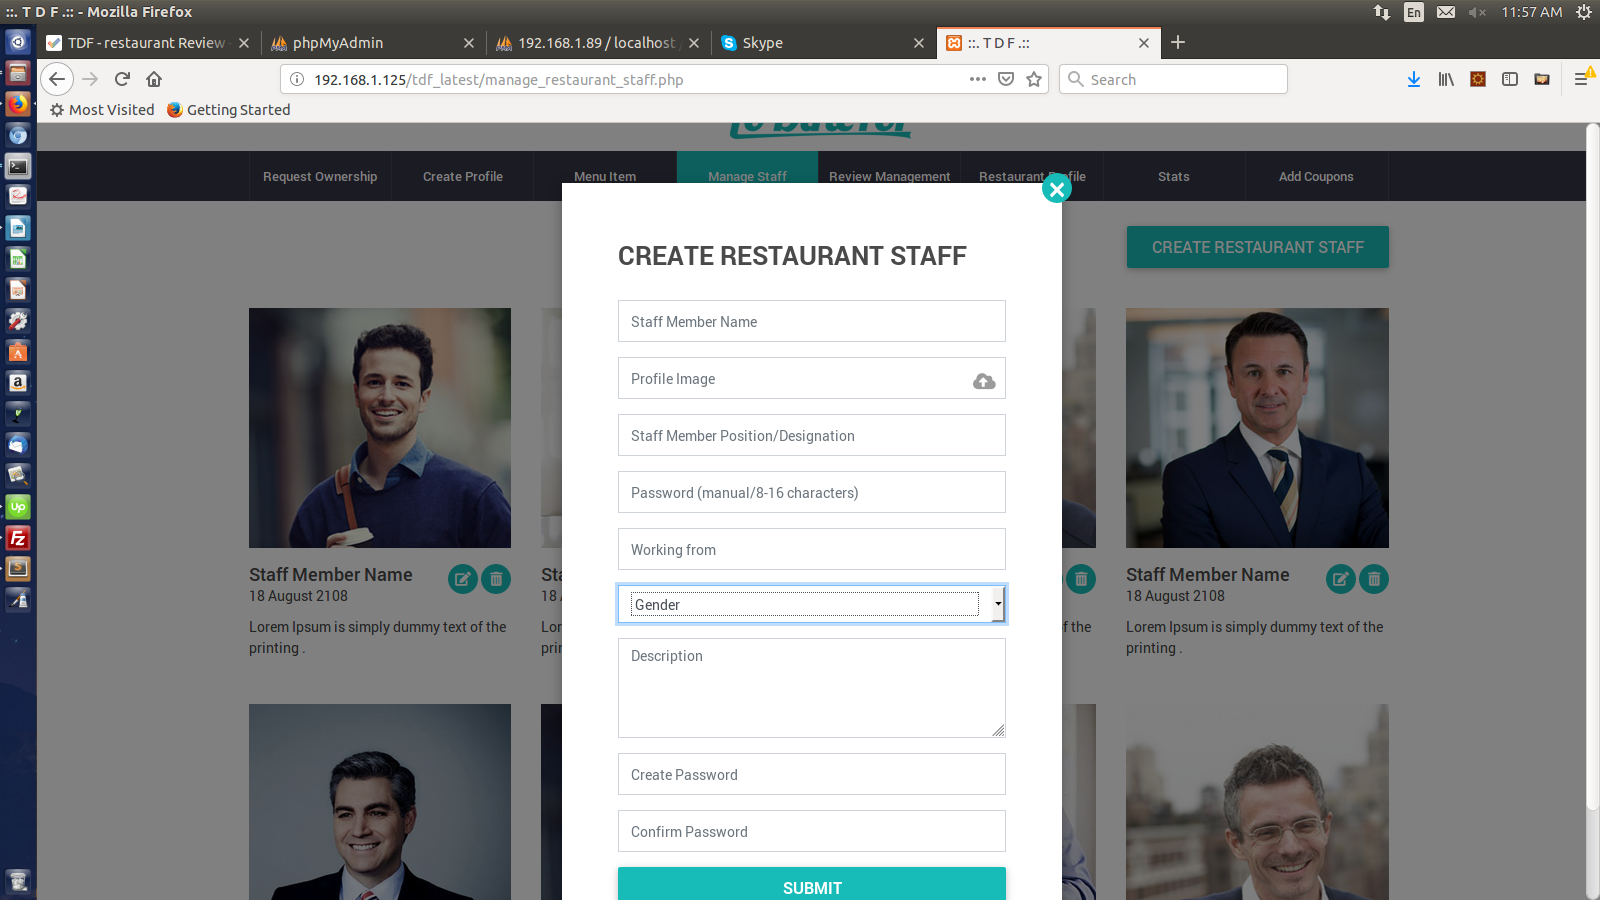Focus the Confirm Password field
The height and width of the screenshot is (900, 1600).
(812, 831)
